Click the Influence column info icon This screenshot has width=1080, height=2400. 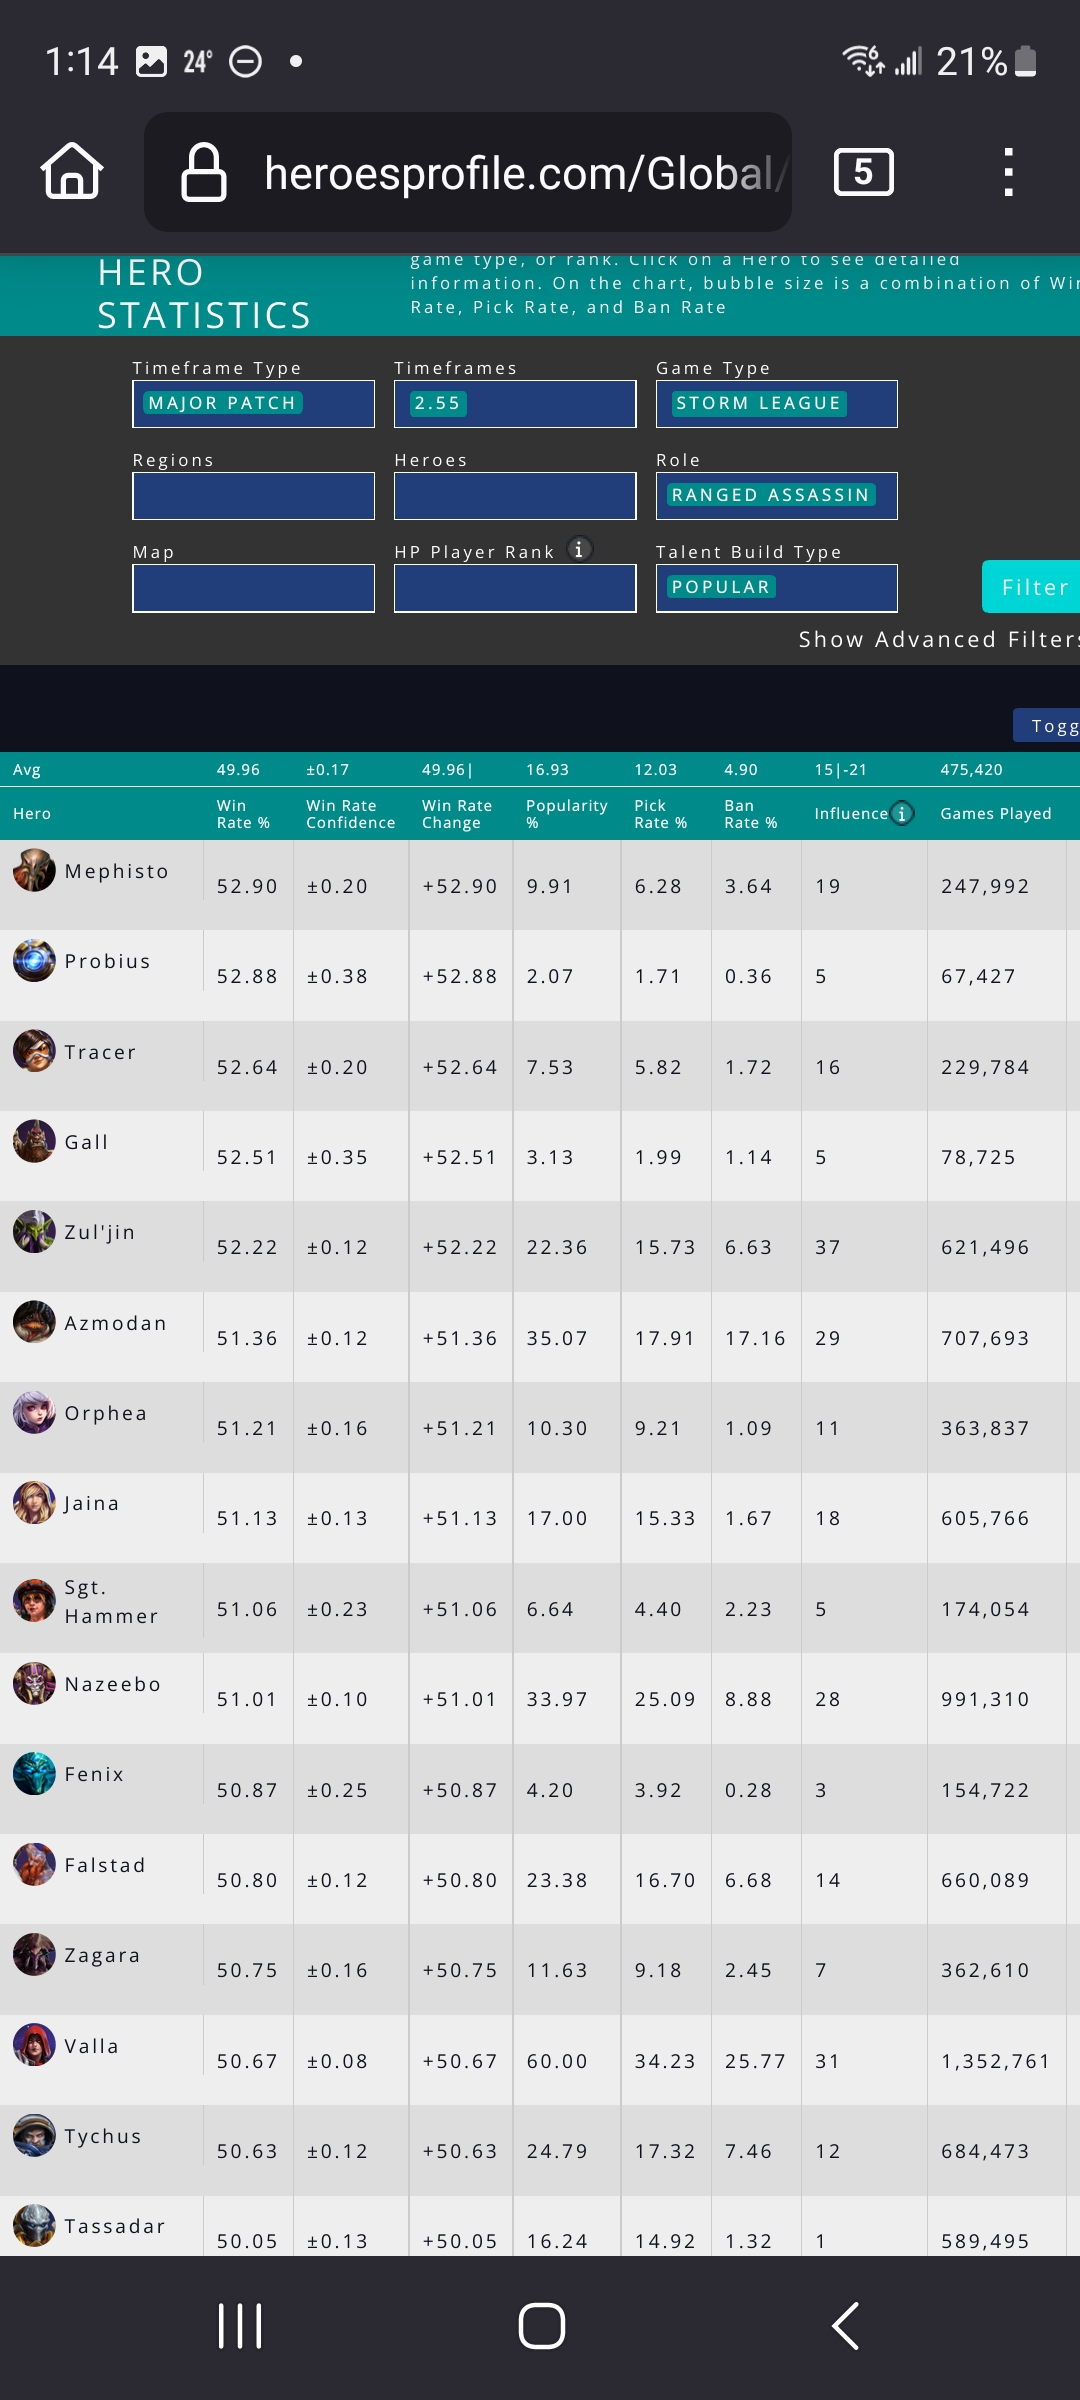pos(901,813)
